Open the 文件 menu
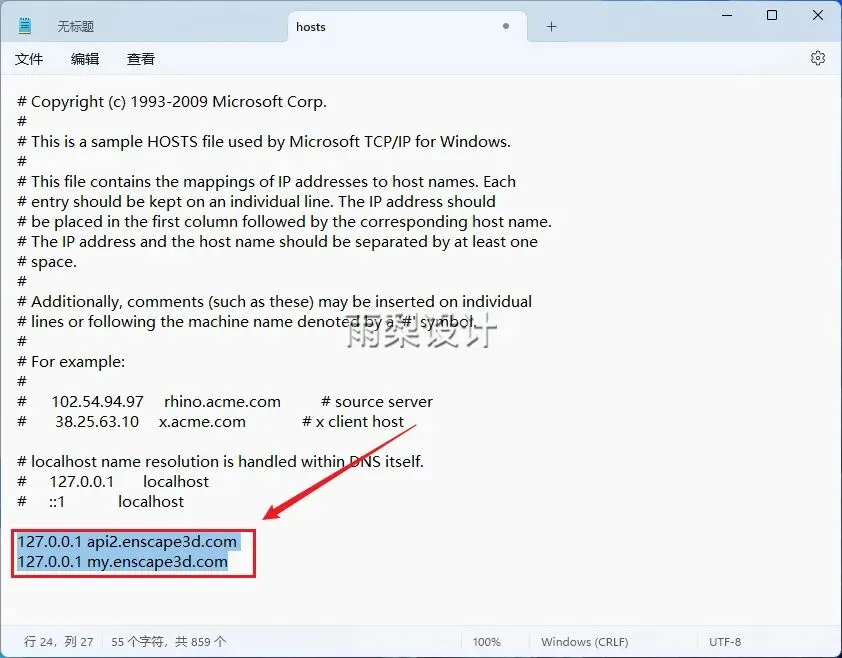The height and width of the screenshot is (658, 842). tap(29, 59)
